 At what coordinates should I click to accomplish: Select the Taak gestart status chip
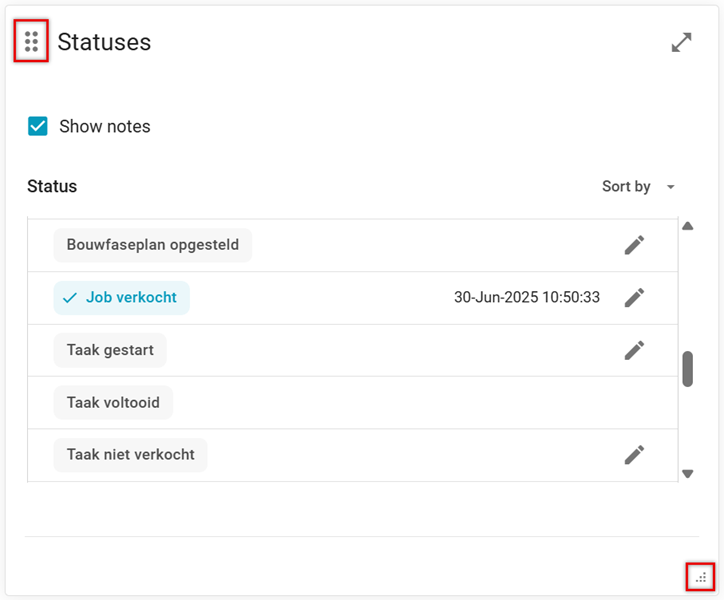pyautogui.click(x=110, y=350)
